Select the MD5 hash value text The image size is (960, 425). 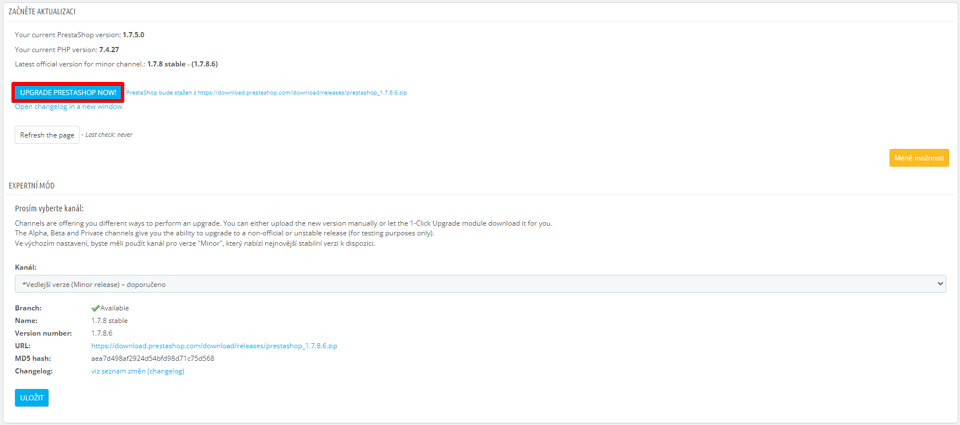(152, 358)
